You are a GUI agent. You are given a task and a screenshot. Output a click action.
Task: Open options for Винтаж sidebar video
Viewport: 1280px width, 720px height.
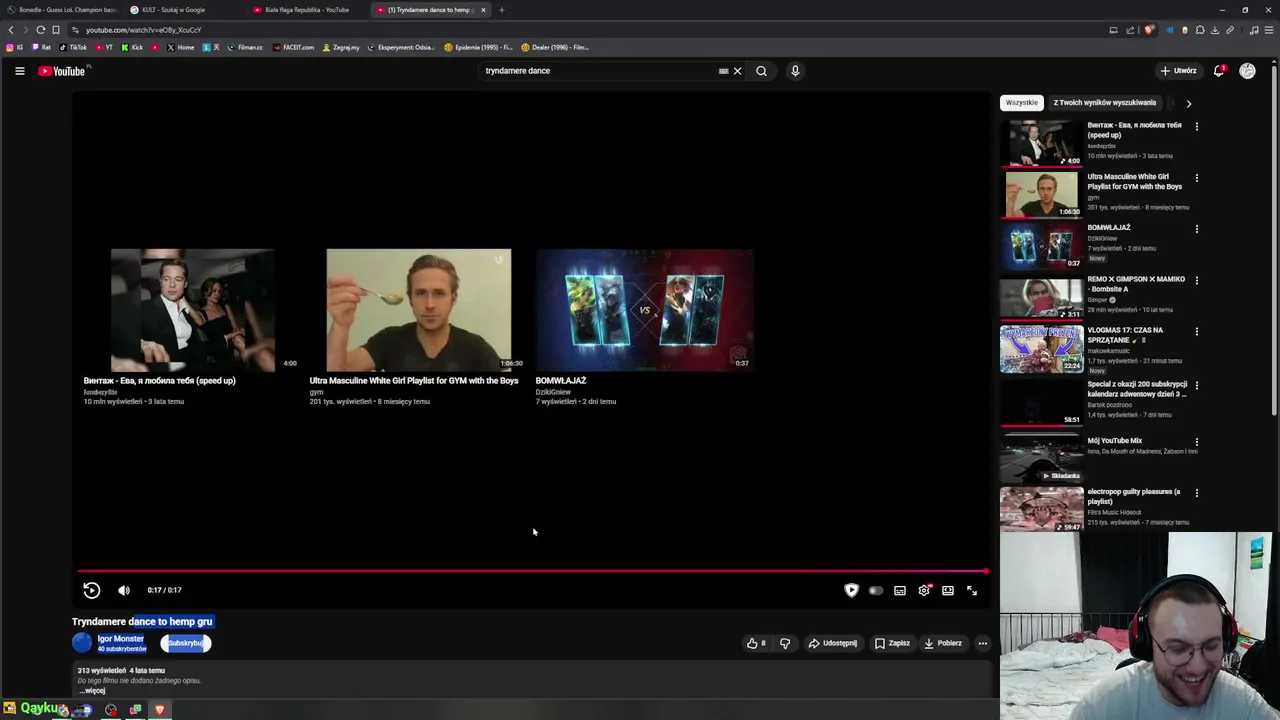(x=1196, y=127)
